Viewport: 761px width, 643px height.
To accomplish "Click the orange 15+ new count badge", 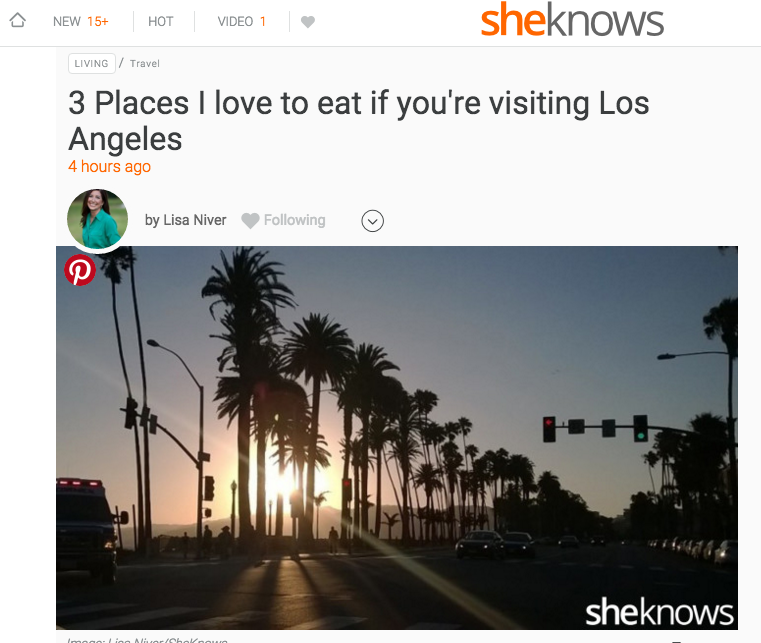I will pyautogui.click(x=98, y=22).
